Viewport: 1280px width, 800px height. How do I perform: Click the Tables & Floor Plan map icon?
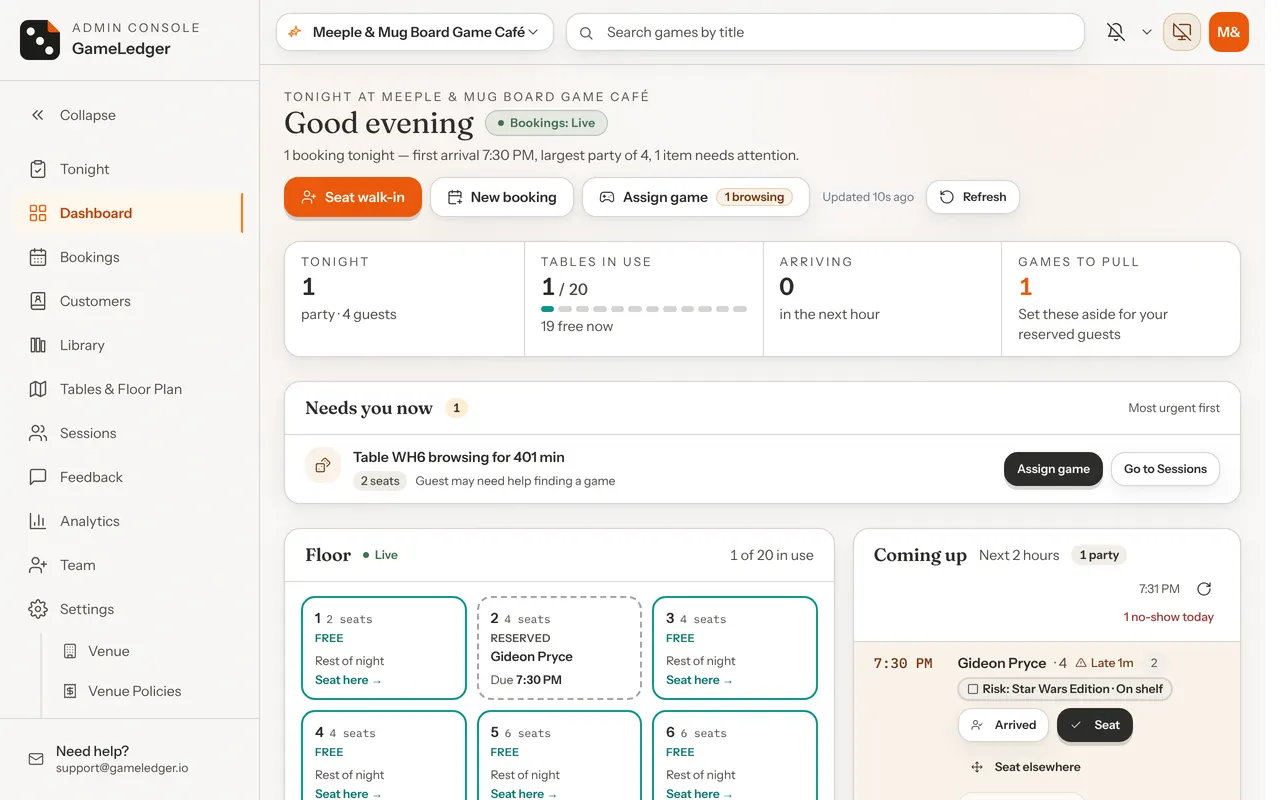pyautogui.click(x=38, y=389)
